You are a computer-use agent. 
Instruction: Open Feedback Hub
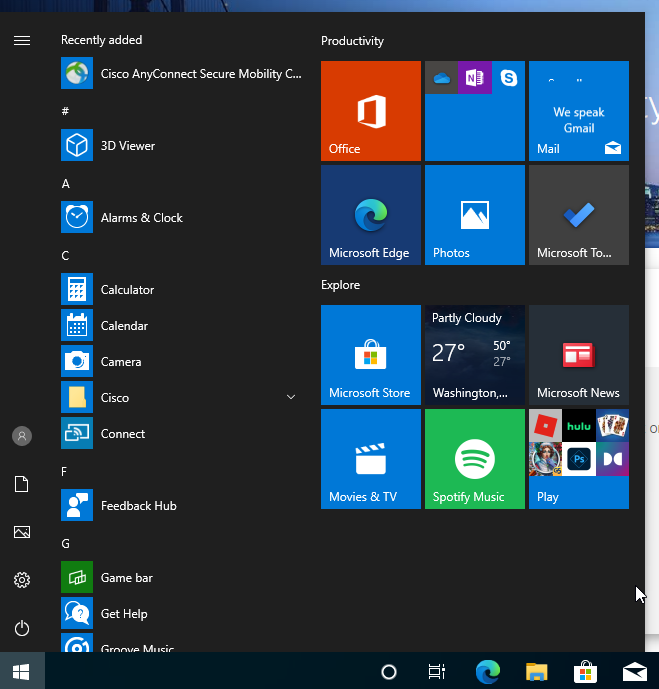[181, 506]
